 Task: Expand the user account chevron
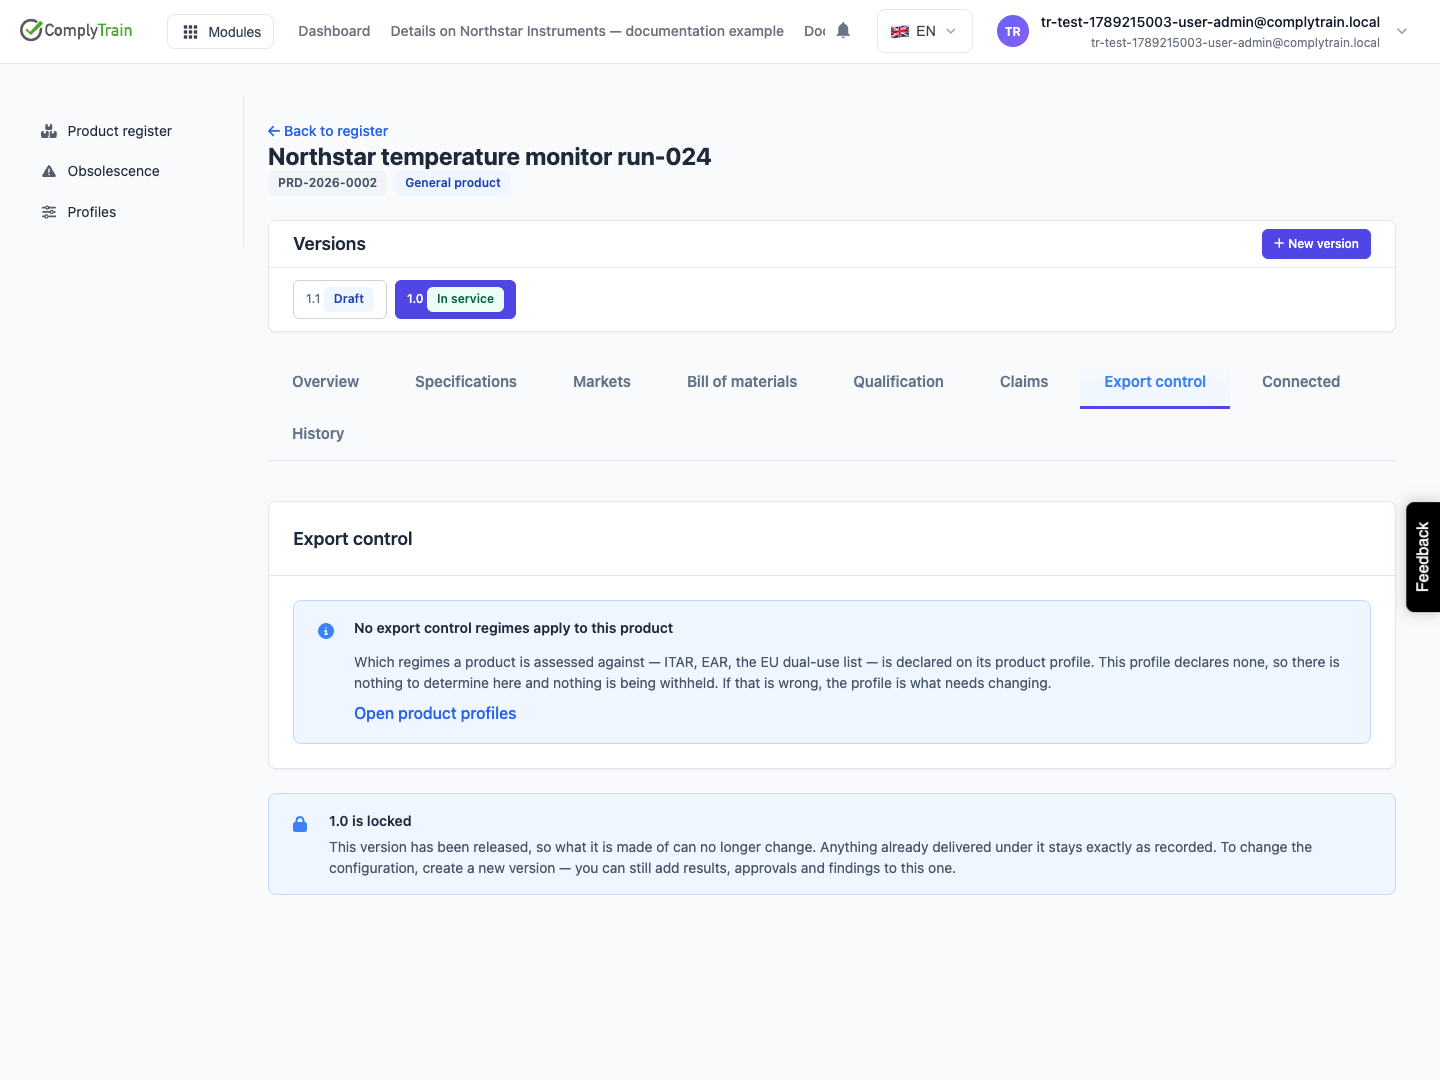pos(1402,31)
